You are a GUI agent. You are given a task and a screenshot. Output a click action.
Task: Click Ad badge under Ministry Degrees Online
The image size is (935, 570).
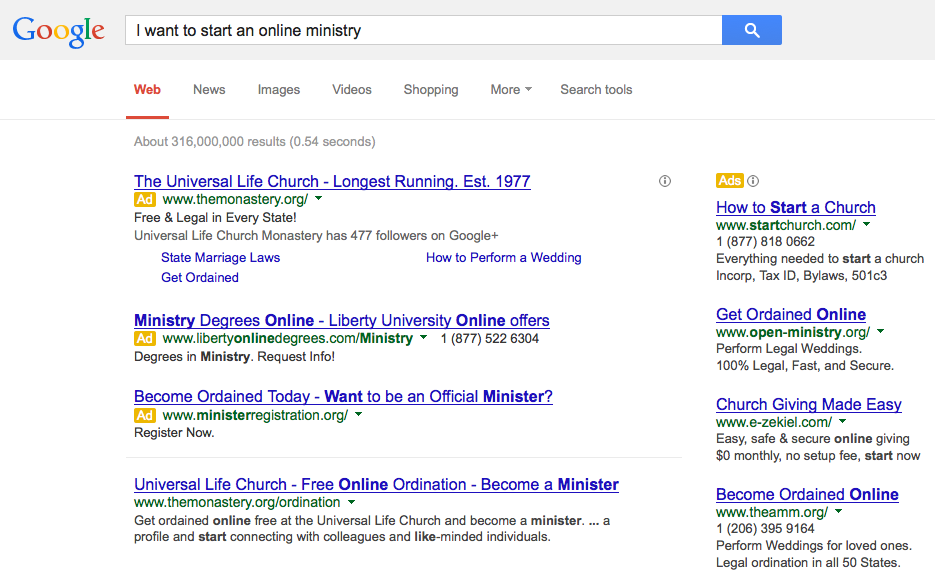(x=145, y=339)
